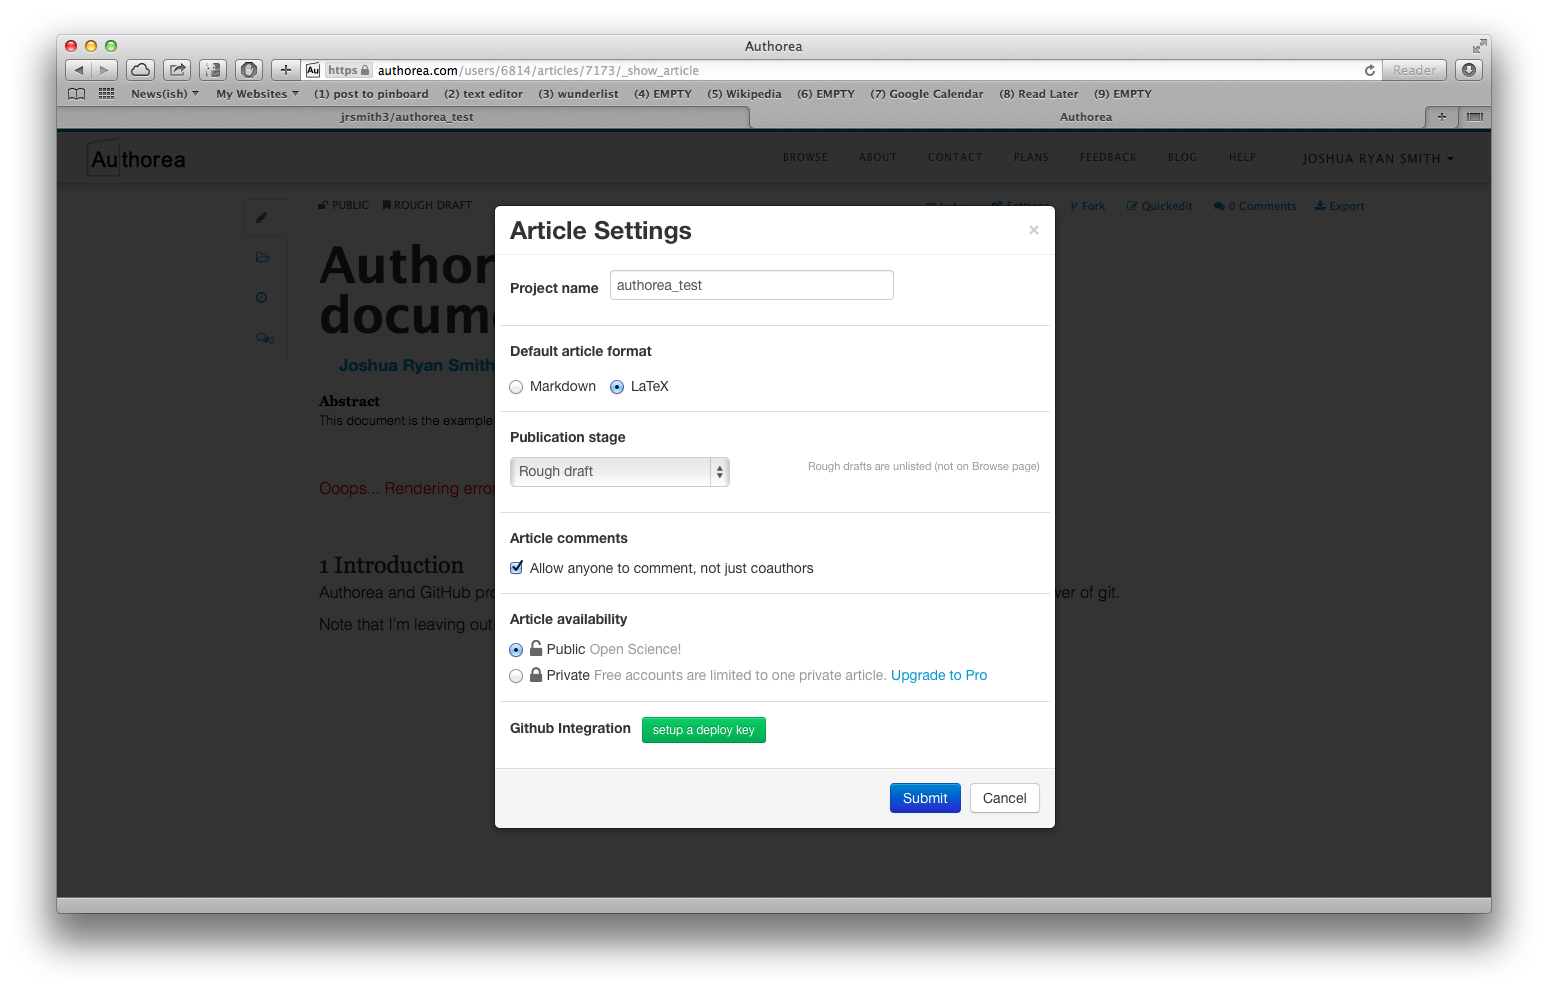Toggle allow anyone to comment checkbox
Screen dimensions: 1548x992
[x=516, y=568]
